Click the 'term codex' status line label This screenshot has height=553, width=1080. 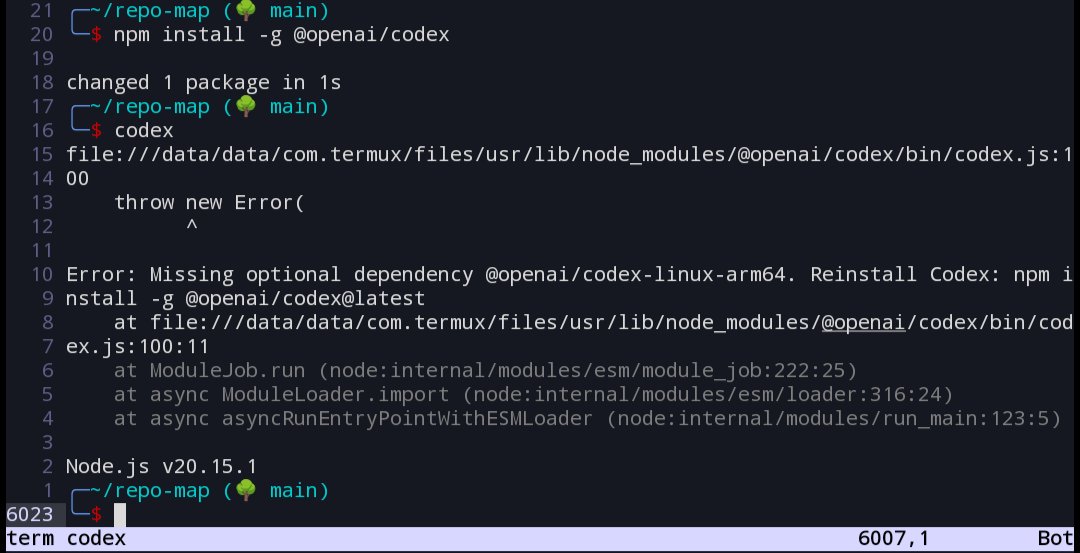point(66,539)
